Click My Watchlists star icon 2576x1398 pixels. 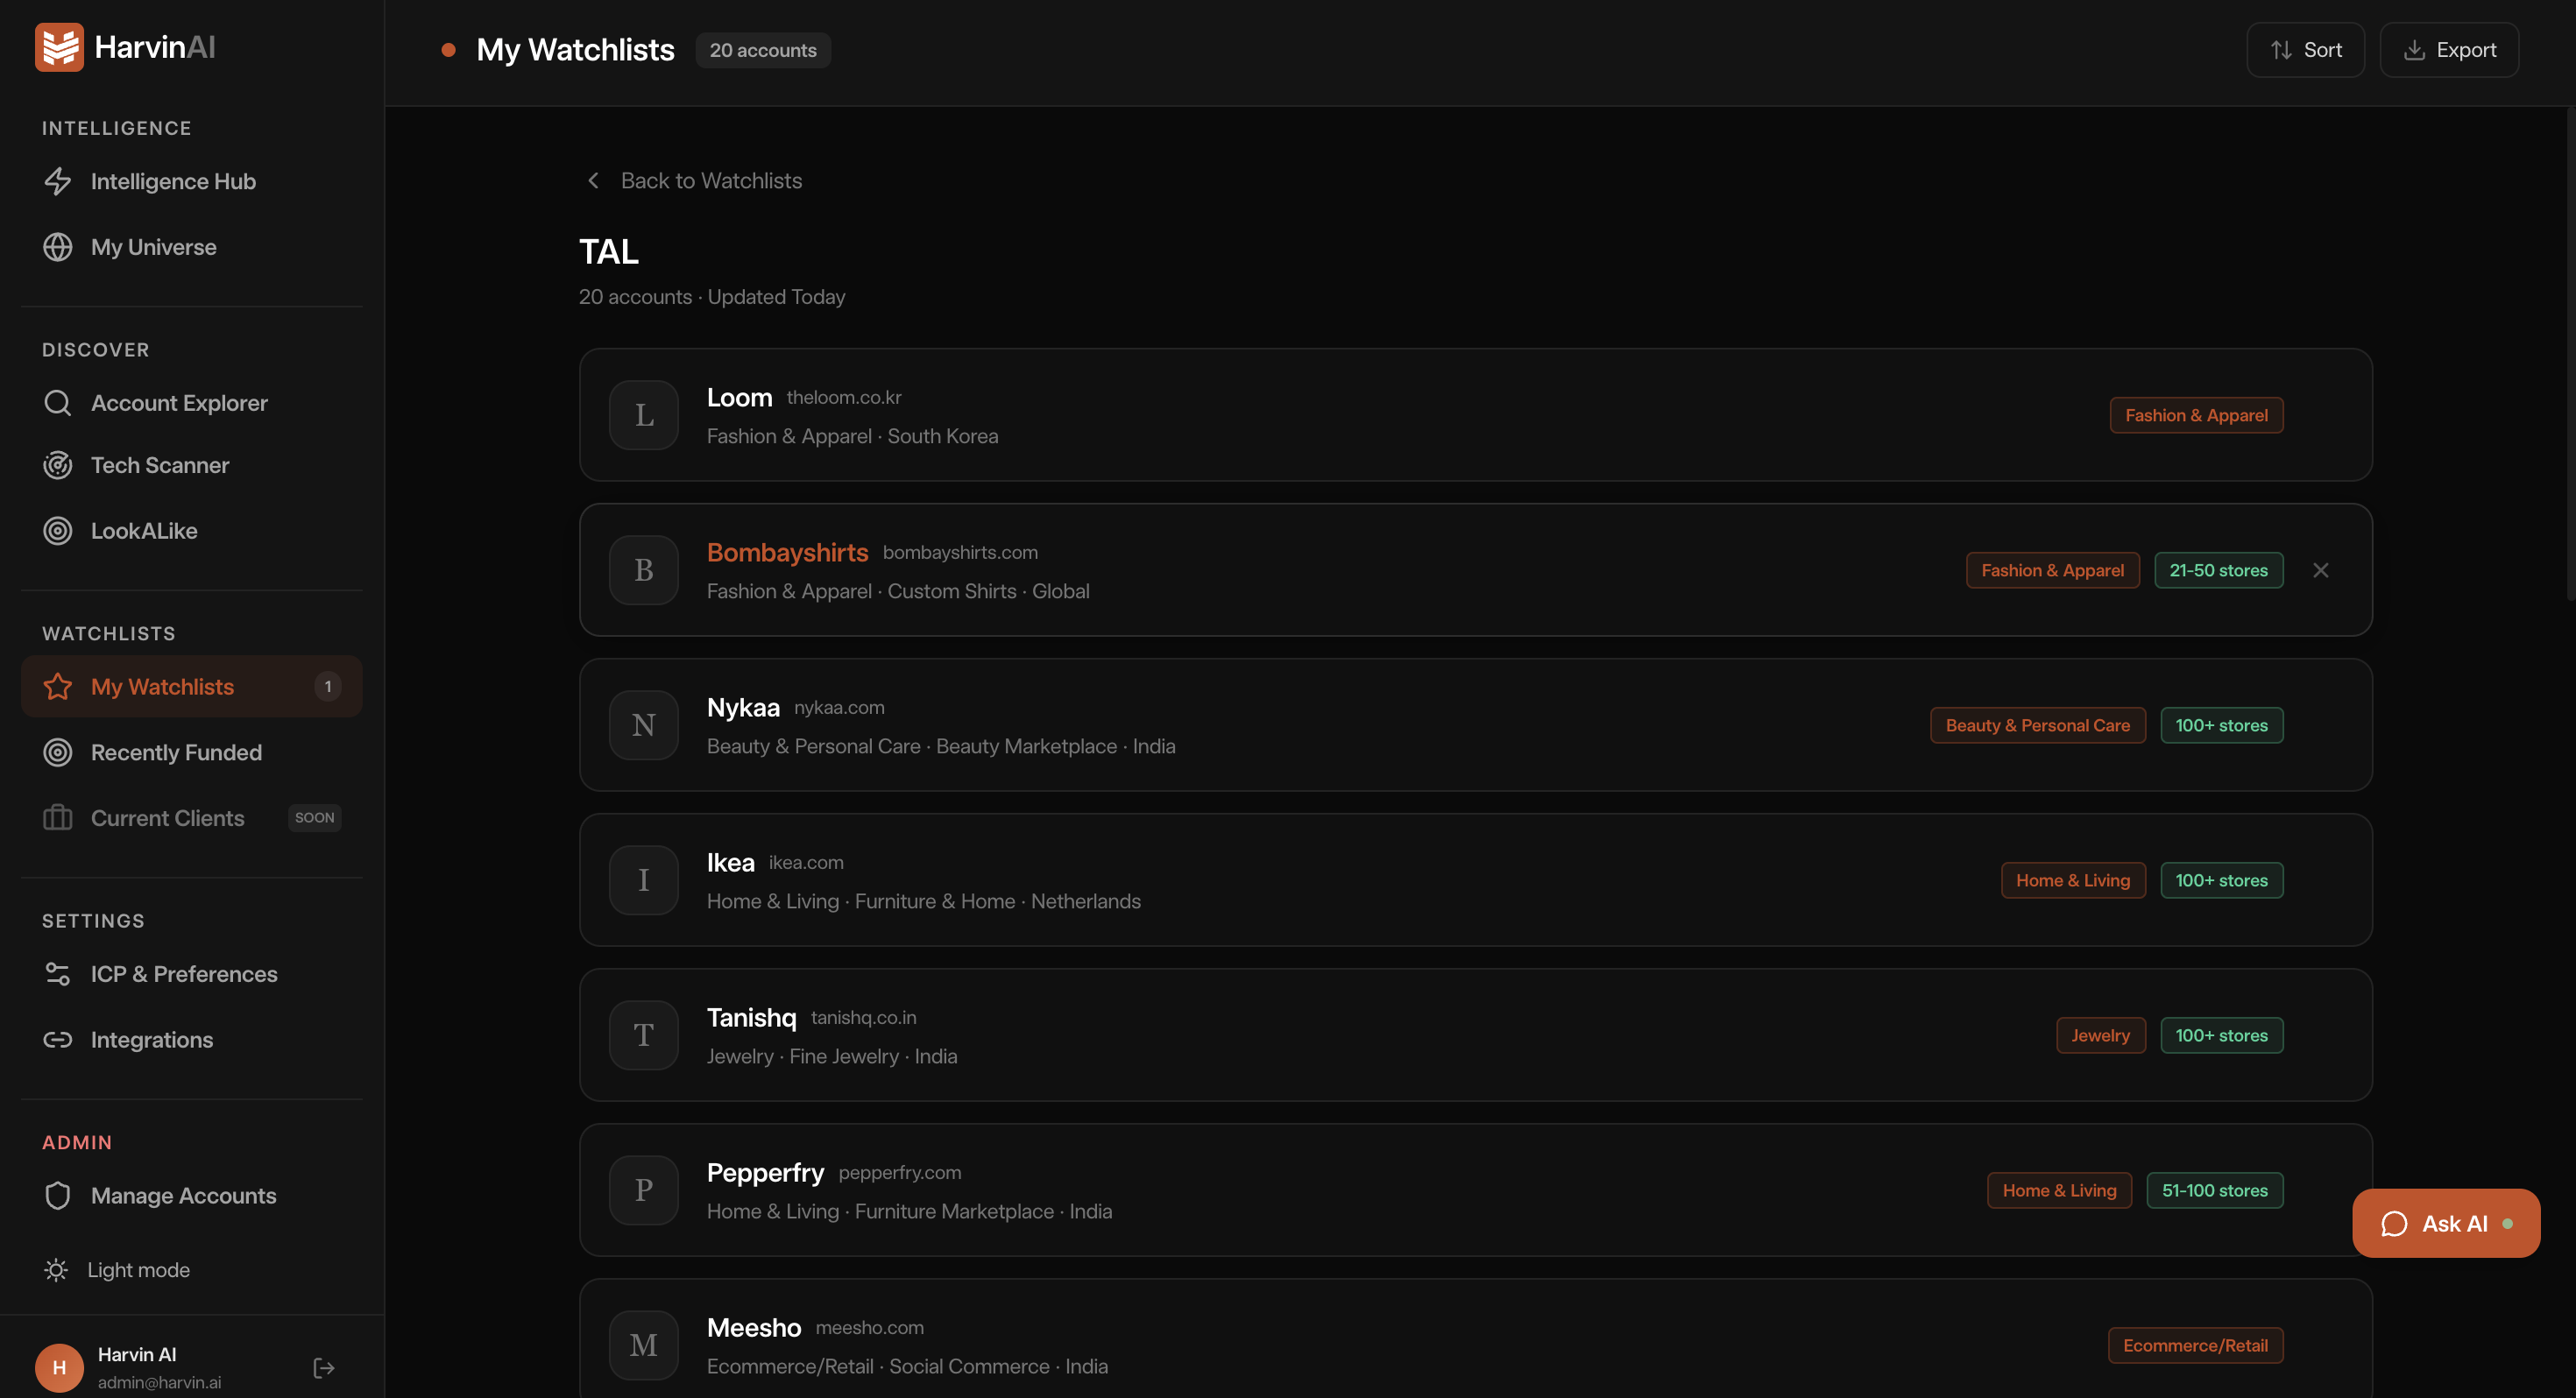click(x=58, y=687)
